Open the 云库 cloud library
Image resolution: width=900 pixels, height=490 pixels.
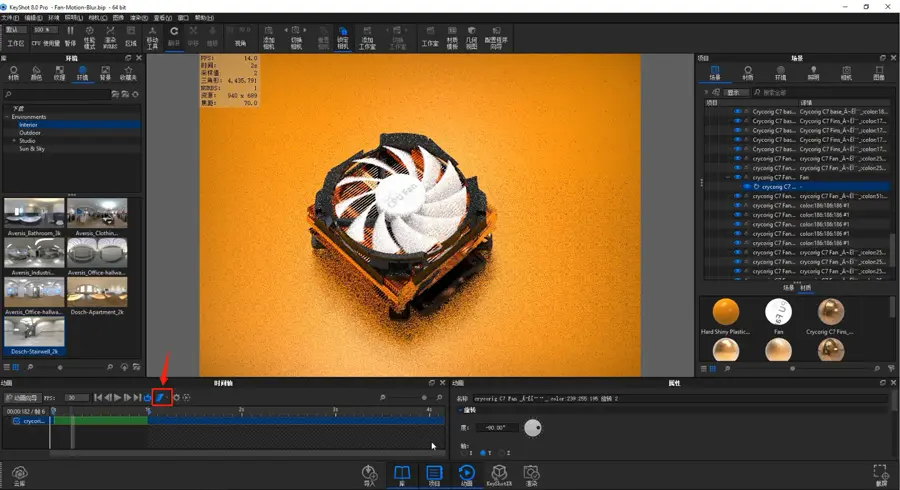pos(20,475)
